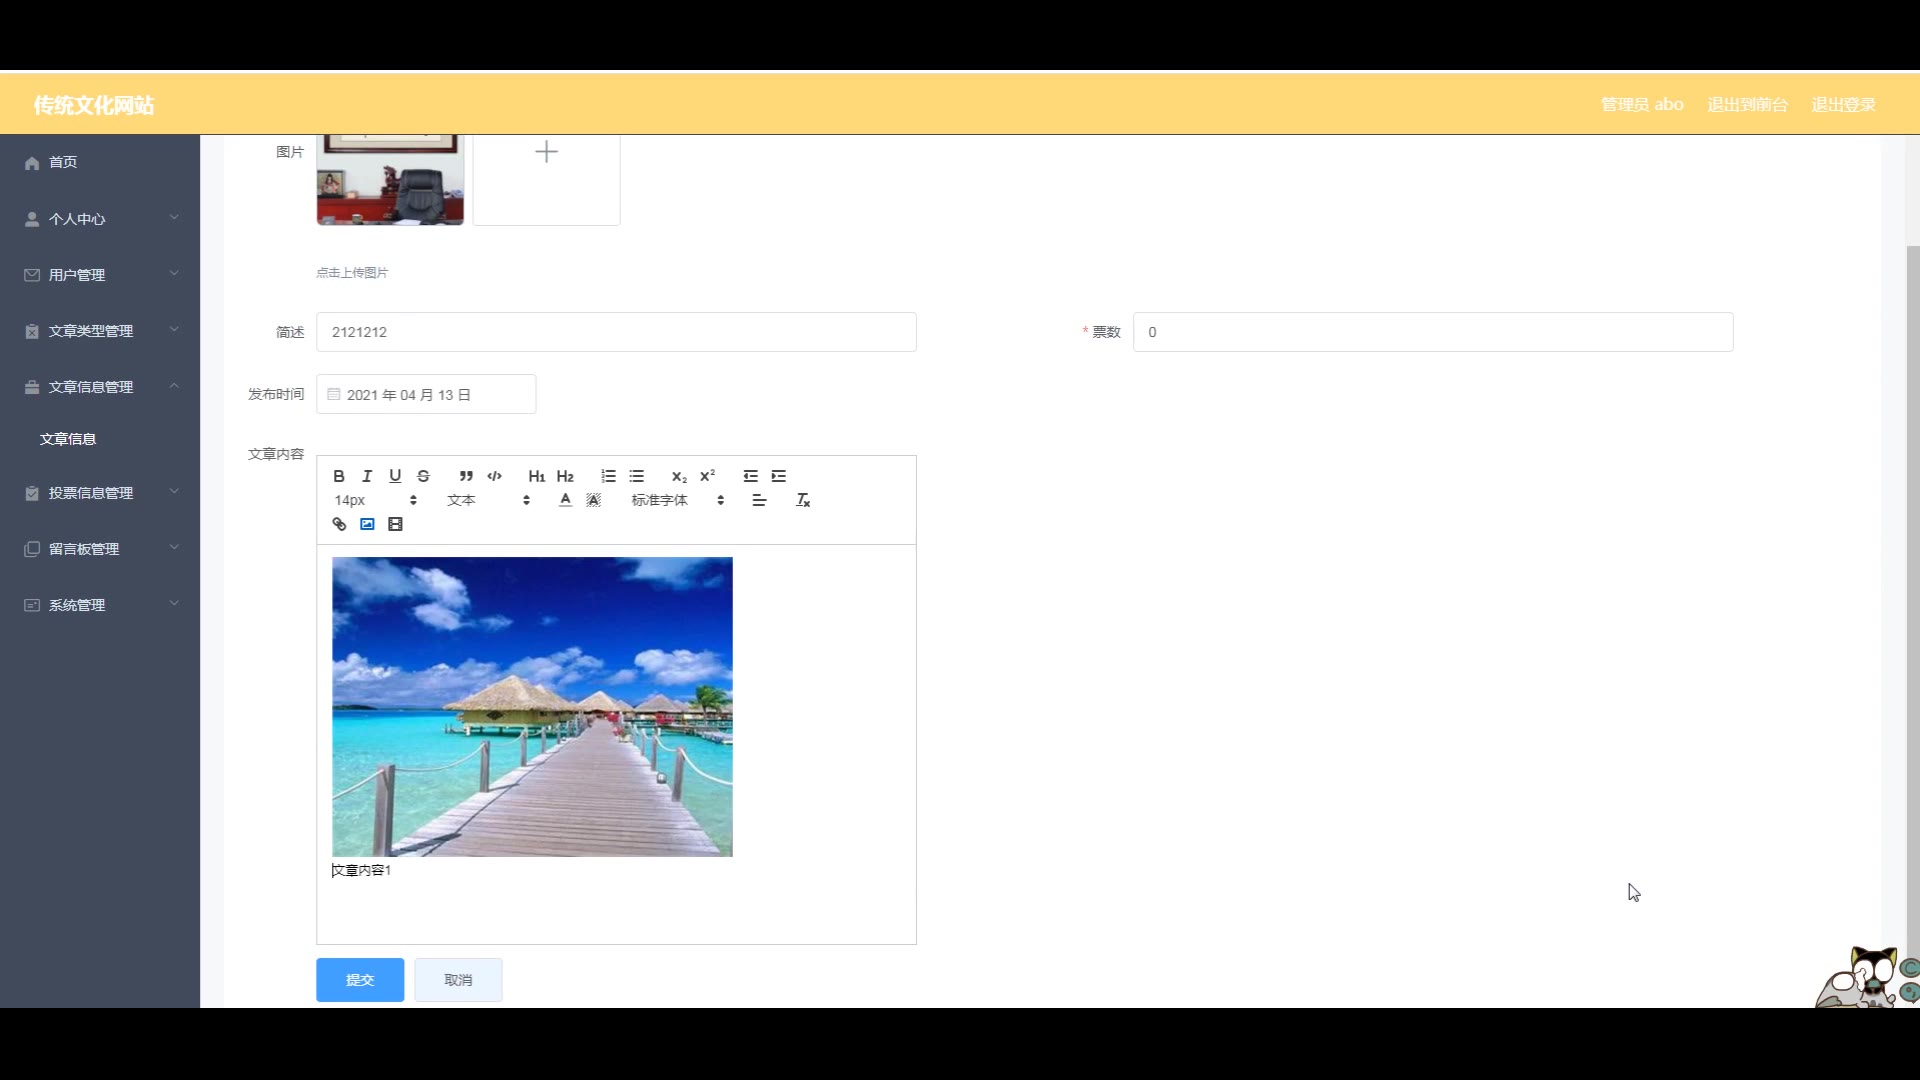Toggle italic text formatting
Image resolution: width=1920 pixels, height=1080 pixels.
(x=367, y=476)
